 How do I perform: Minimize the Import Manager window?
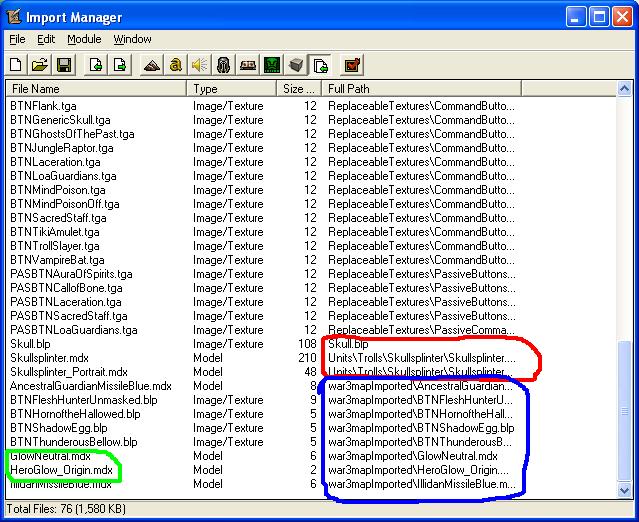pos(576,17)
